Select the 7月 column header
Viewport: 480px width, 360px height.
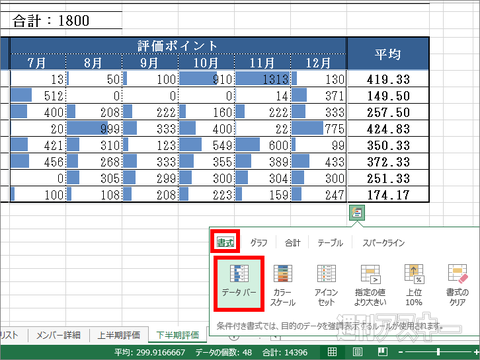pyautogui.click(x=38, y=62)
